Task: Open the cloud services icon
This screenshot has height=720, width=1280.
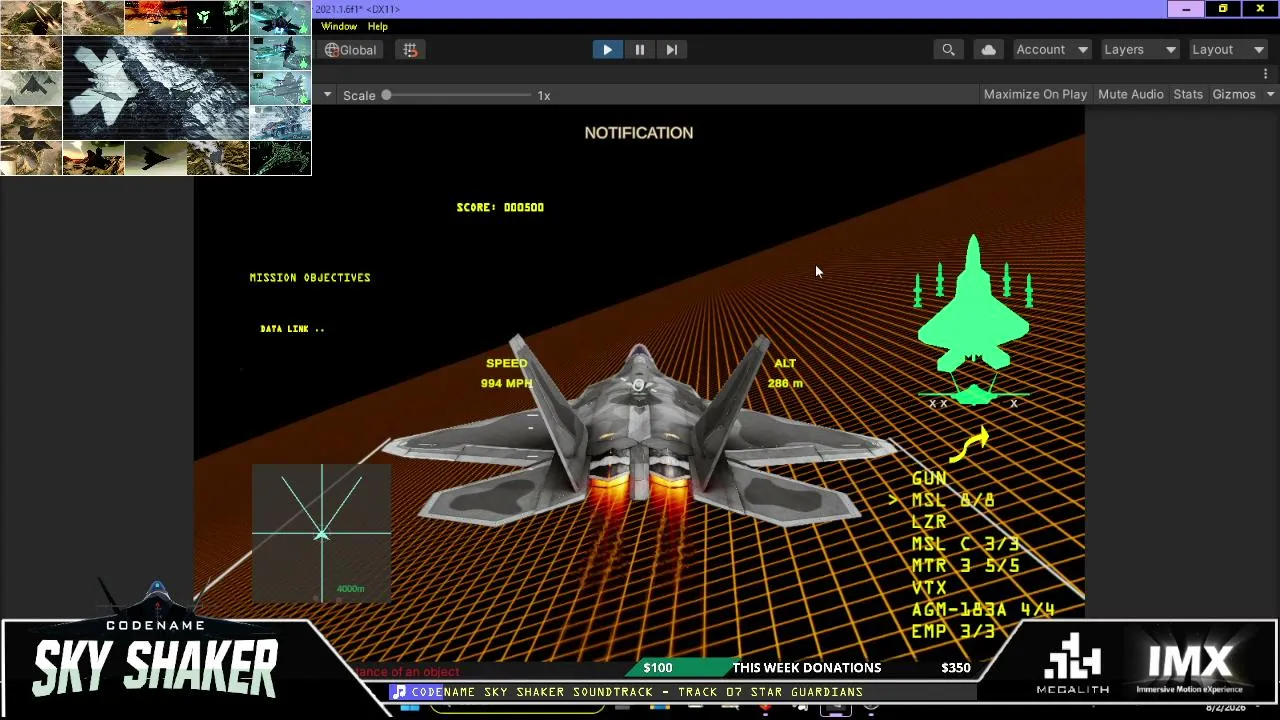Action: click(x=988, y=50)
